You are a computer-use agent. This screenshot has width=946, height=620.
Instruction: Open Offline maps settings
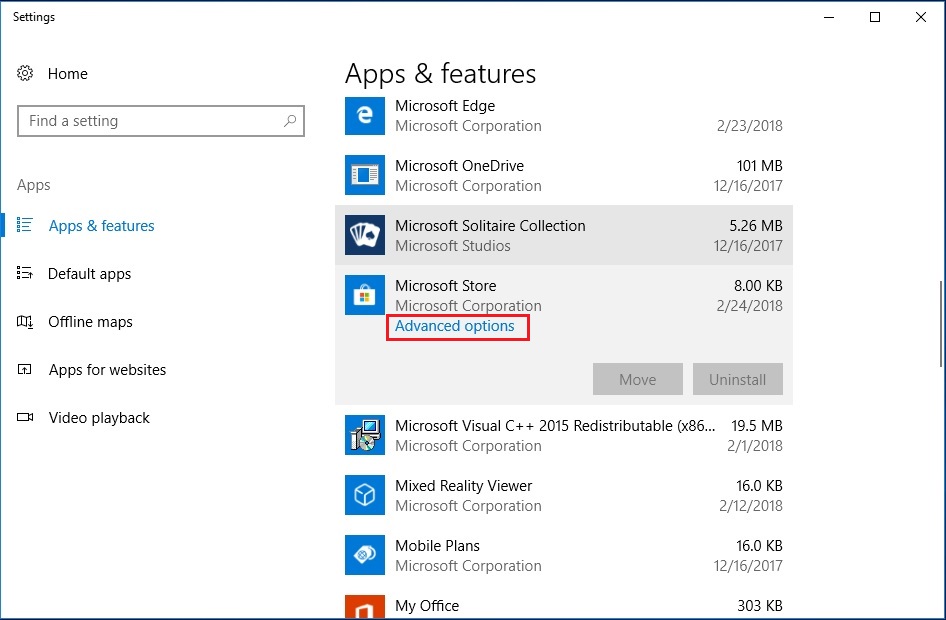pyautogui.click(x=90, y=321)
